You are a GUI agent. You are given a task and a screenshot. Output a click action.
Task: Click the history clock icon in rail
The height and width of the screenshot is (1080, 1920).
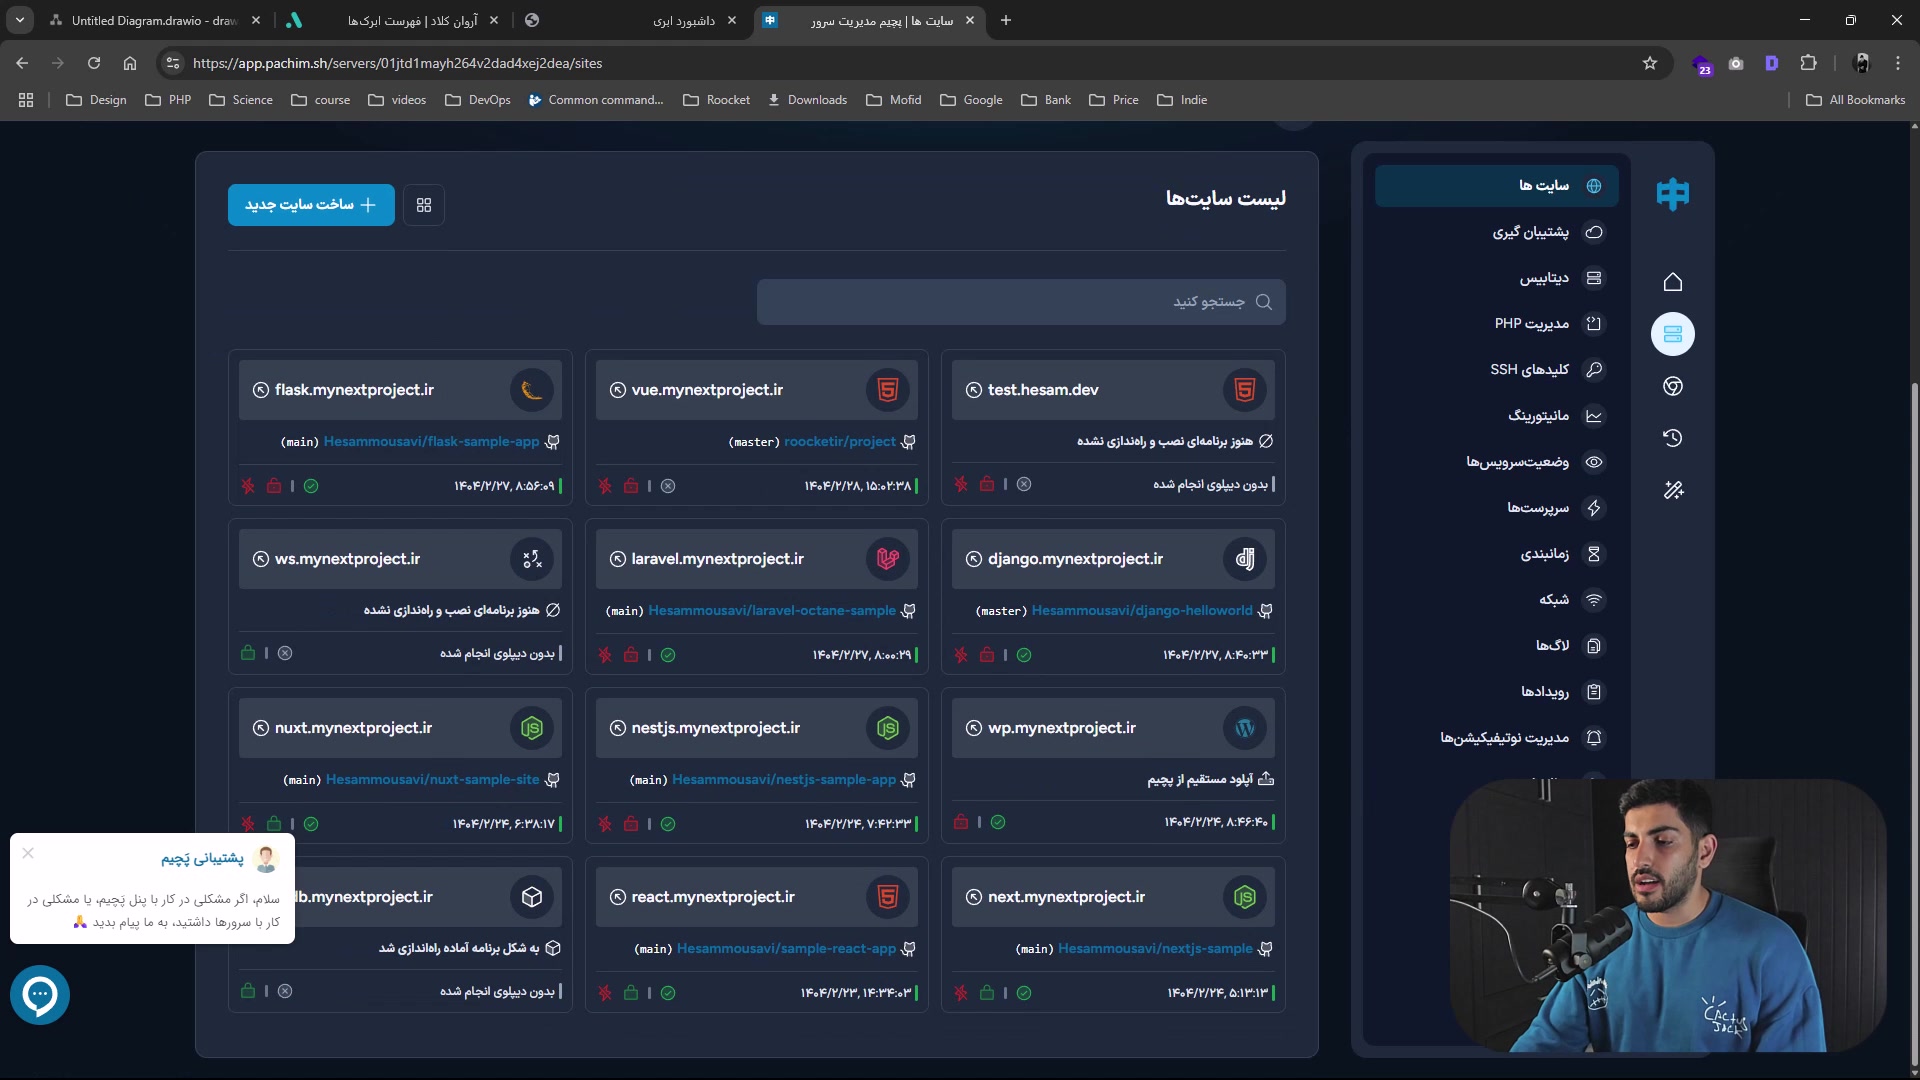tap(1673, 438)
